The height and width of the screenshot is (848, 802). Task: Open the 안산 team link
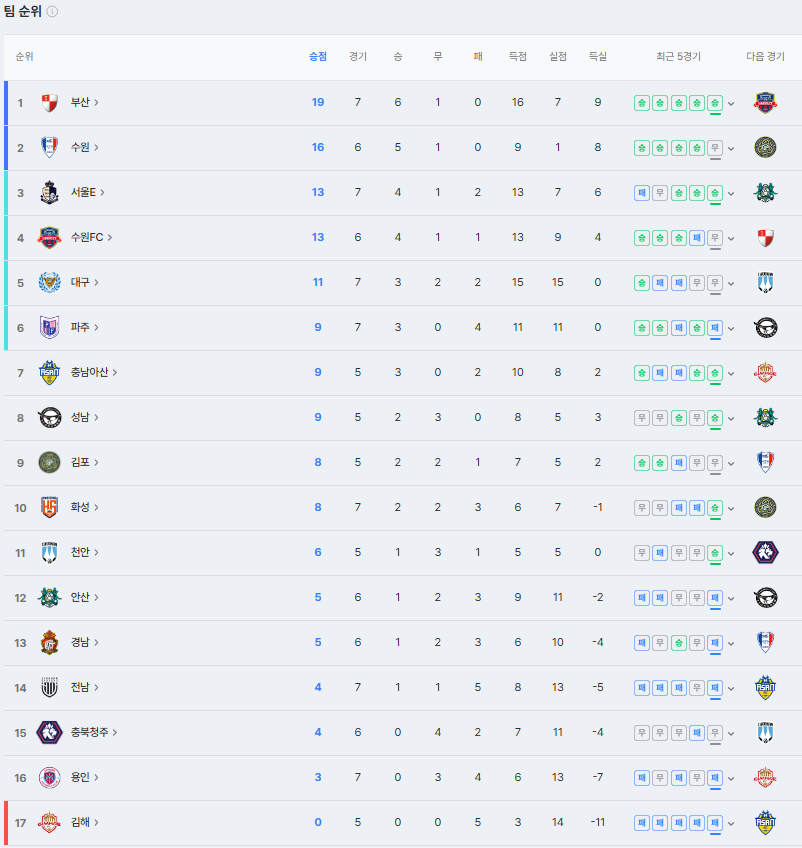coord(84,597)
